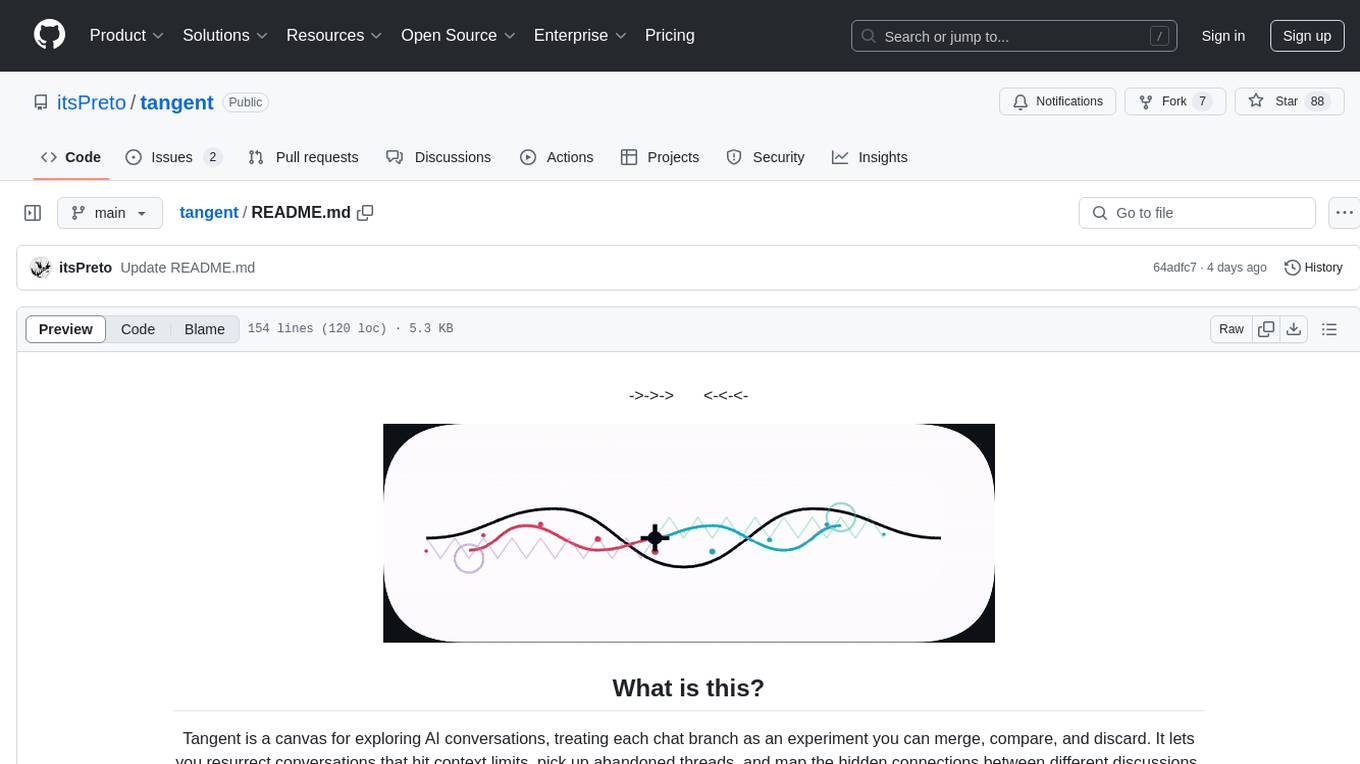Click the Notifications bell button
Image resolution: width=1360 pixels, height=764 pixels.
tap(1058, 102)
